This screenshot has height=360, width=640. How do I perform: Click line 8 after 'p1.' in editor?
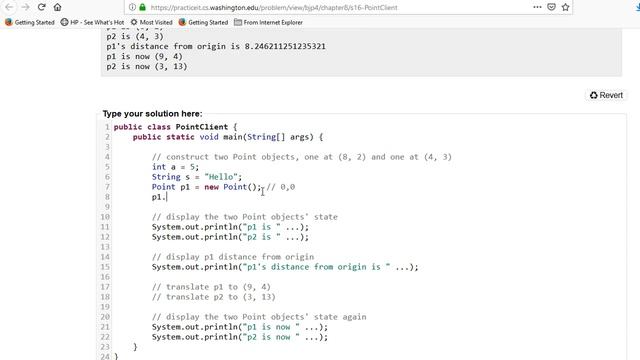click(x=167, y=197)
